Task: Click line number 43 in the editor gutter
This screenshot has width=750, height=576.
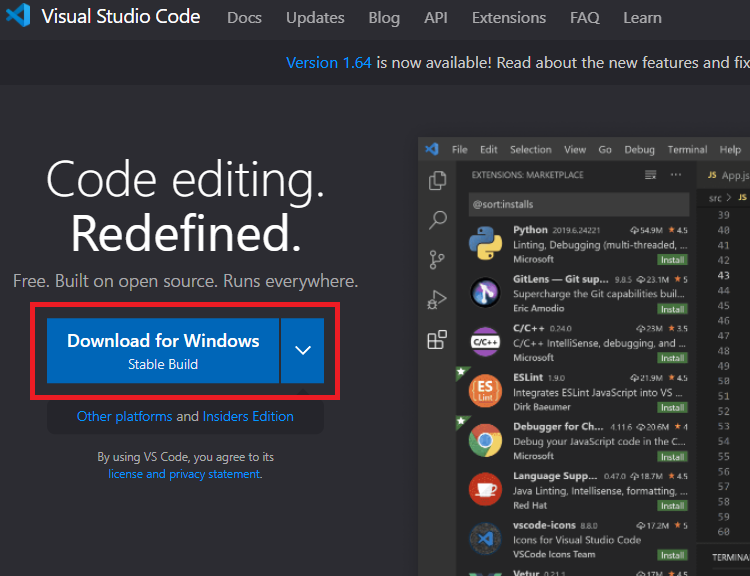Action: tap(723, 276)
